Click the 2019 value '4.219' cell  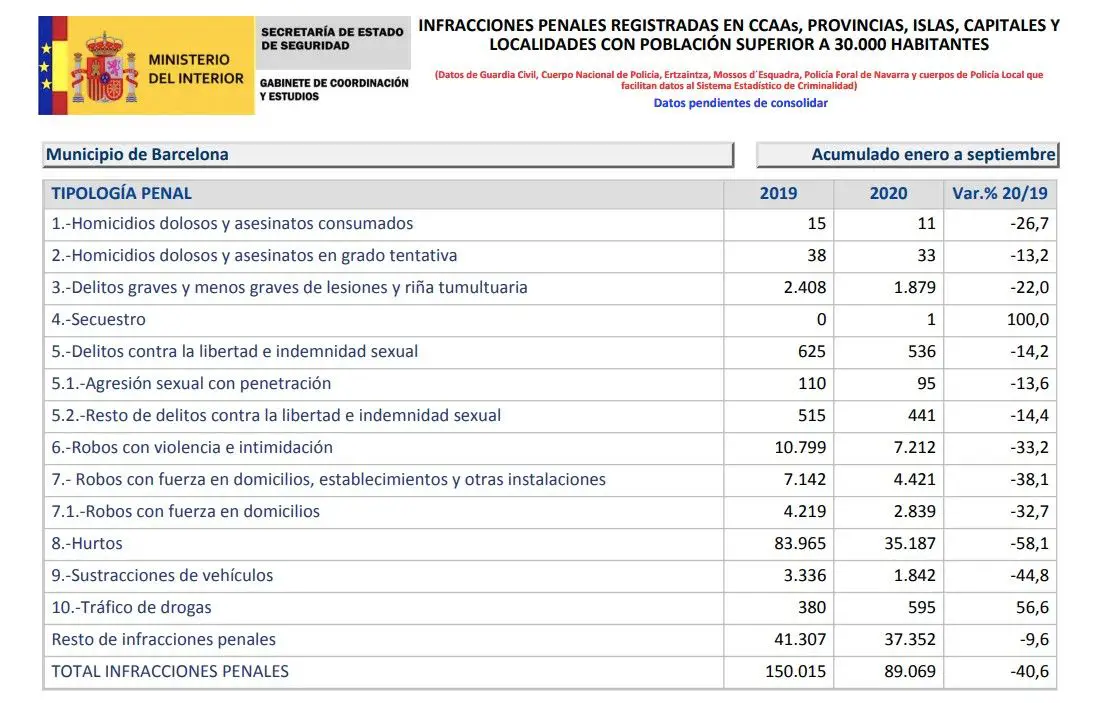point(779,512)
